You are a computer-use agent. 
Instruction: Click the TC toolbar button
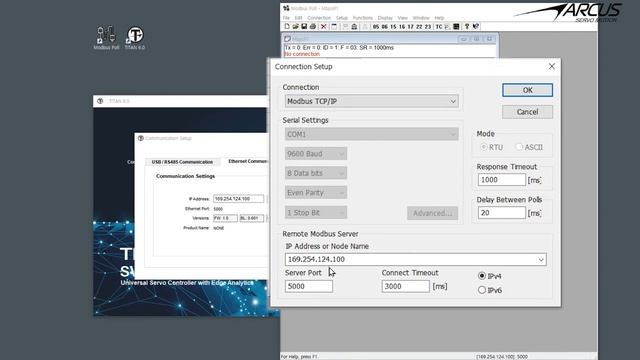pos(439,27)
